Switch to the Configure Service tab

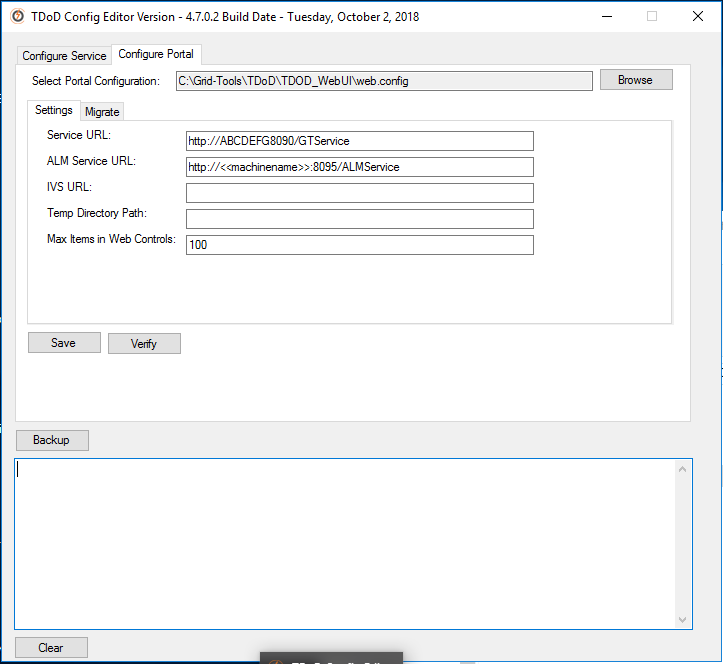point(64,56)
